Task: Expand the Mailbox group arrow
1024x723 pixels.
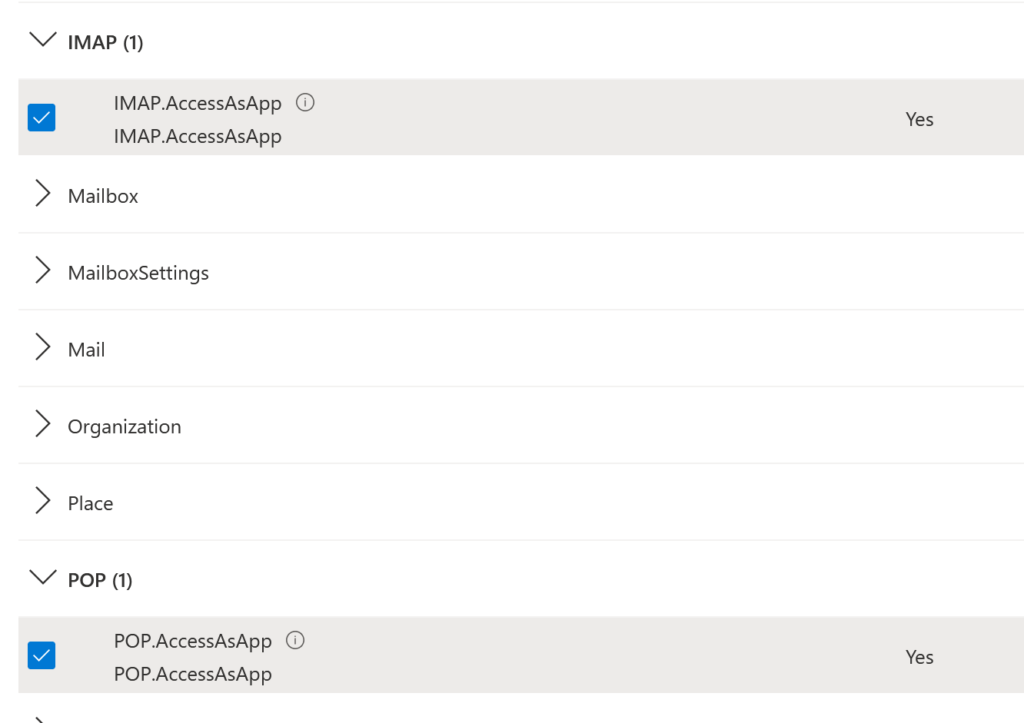Action: click(42, 195)
